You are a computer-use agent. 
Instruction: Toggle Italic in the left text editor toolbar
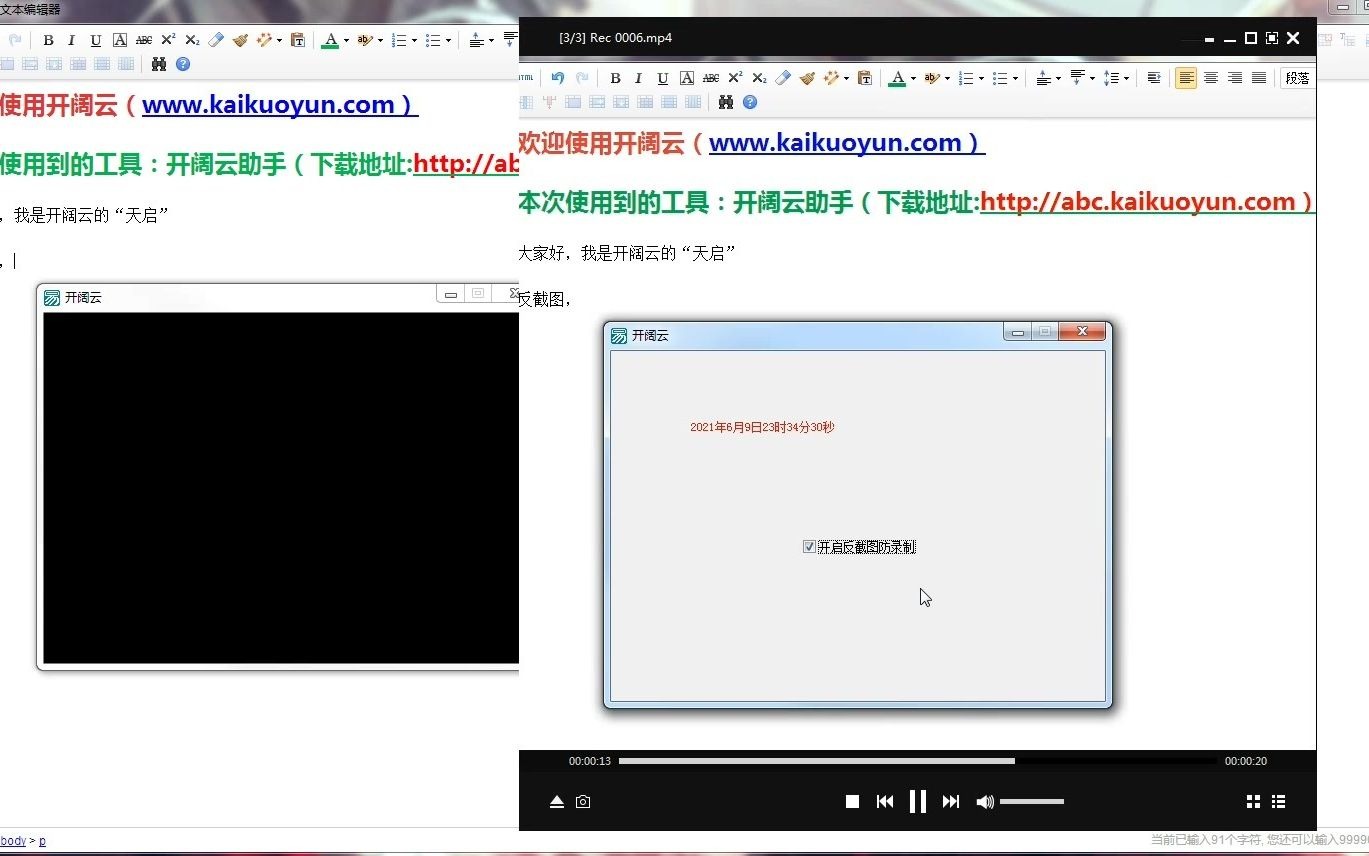click(71, 41)
